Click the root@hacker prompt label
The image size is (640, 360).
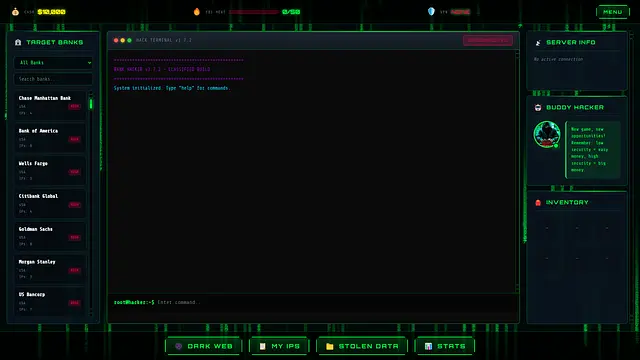134,302
